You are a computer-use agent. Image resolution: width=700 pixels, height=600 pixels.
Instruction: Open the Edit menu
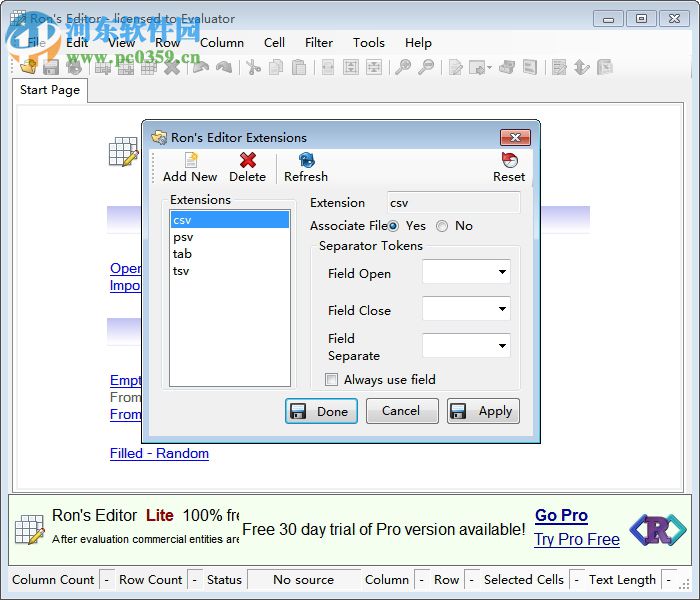(x=77, y=42)
